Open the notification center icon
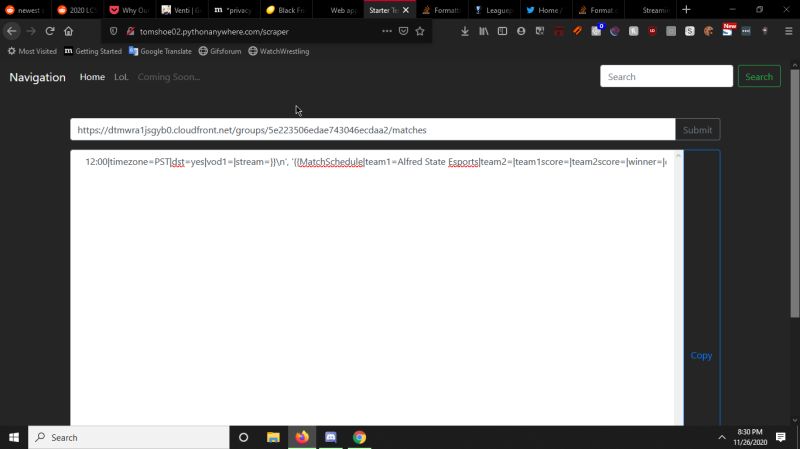 tap(781, 437)
